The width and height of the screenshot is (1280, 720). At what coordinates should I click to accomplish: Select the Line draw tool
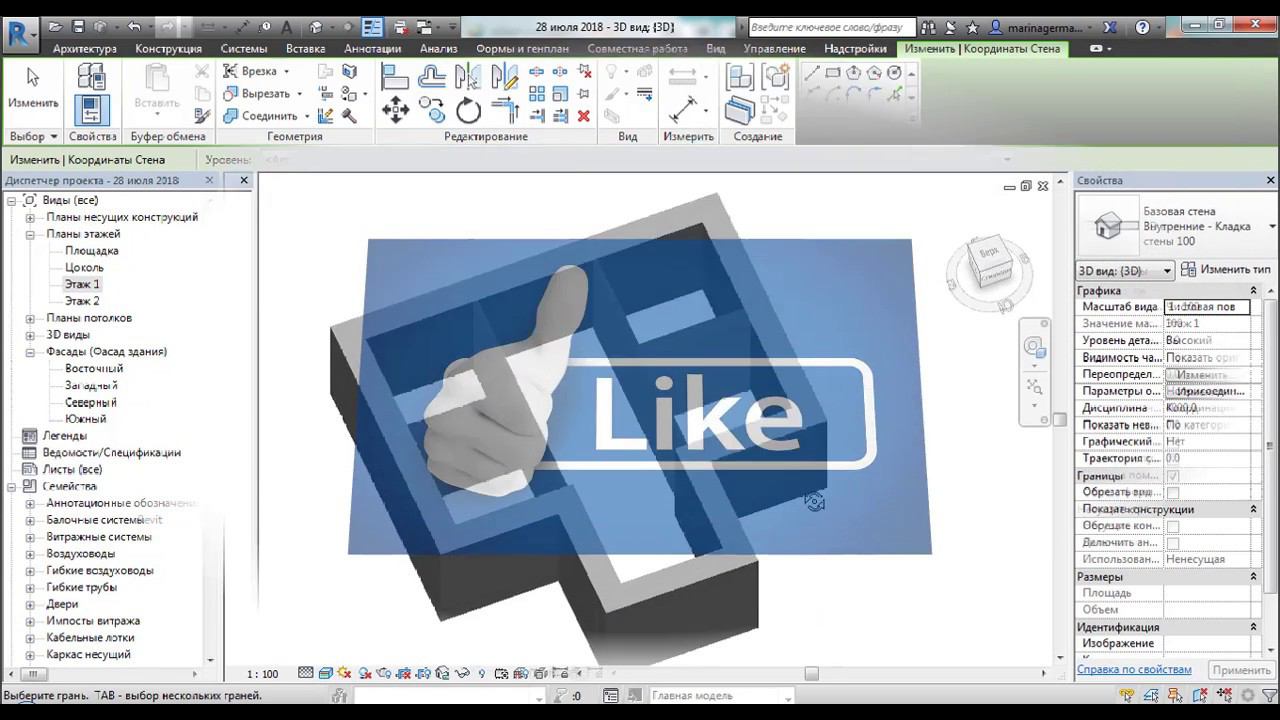click(812, 72)
